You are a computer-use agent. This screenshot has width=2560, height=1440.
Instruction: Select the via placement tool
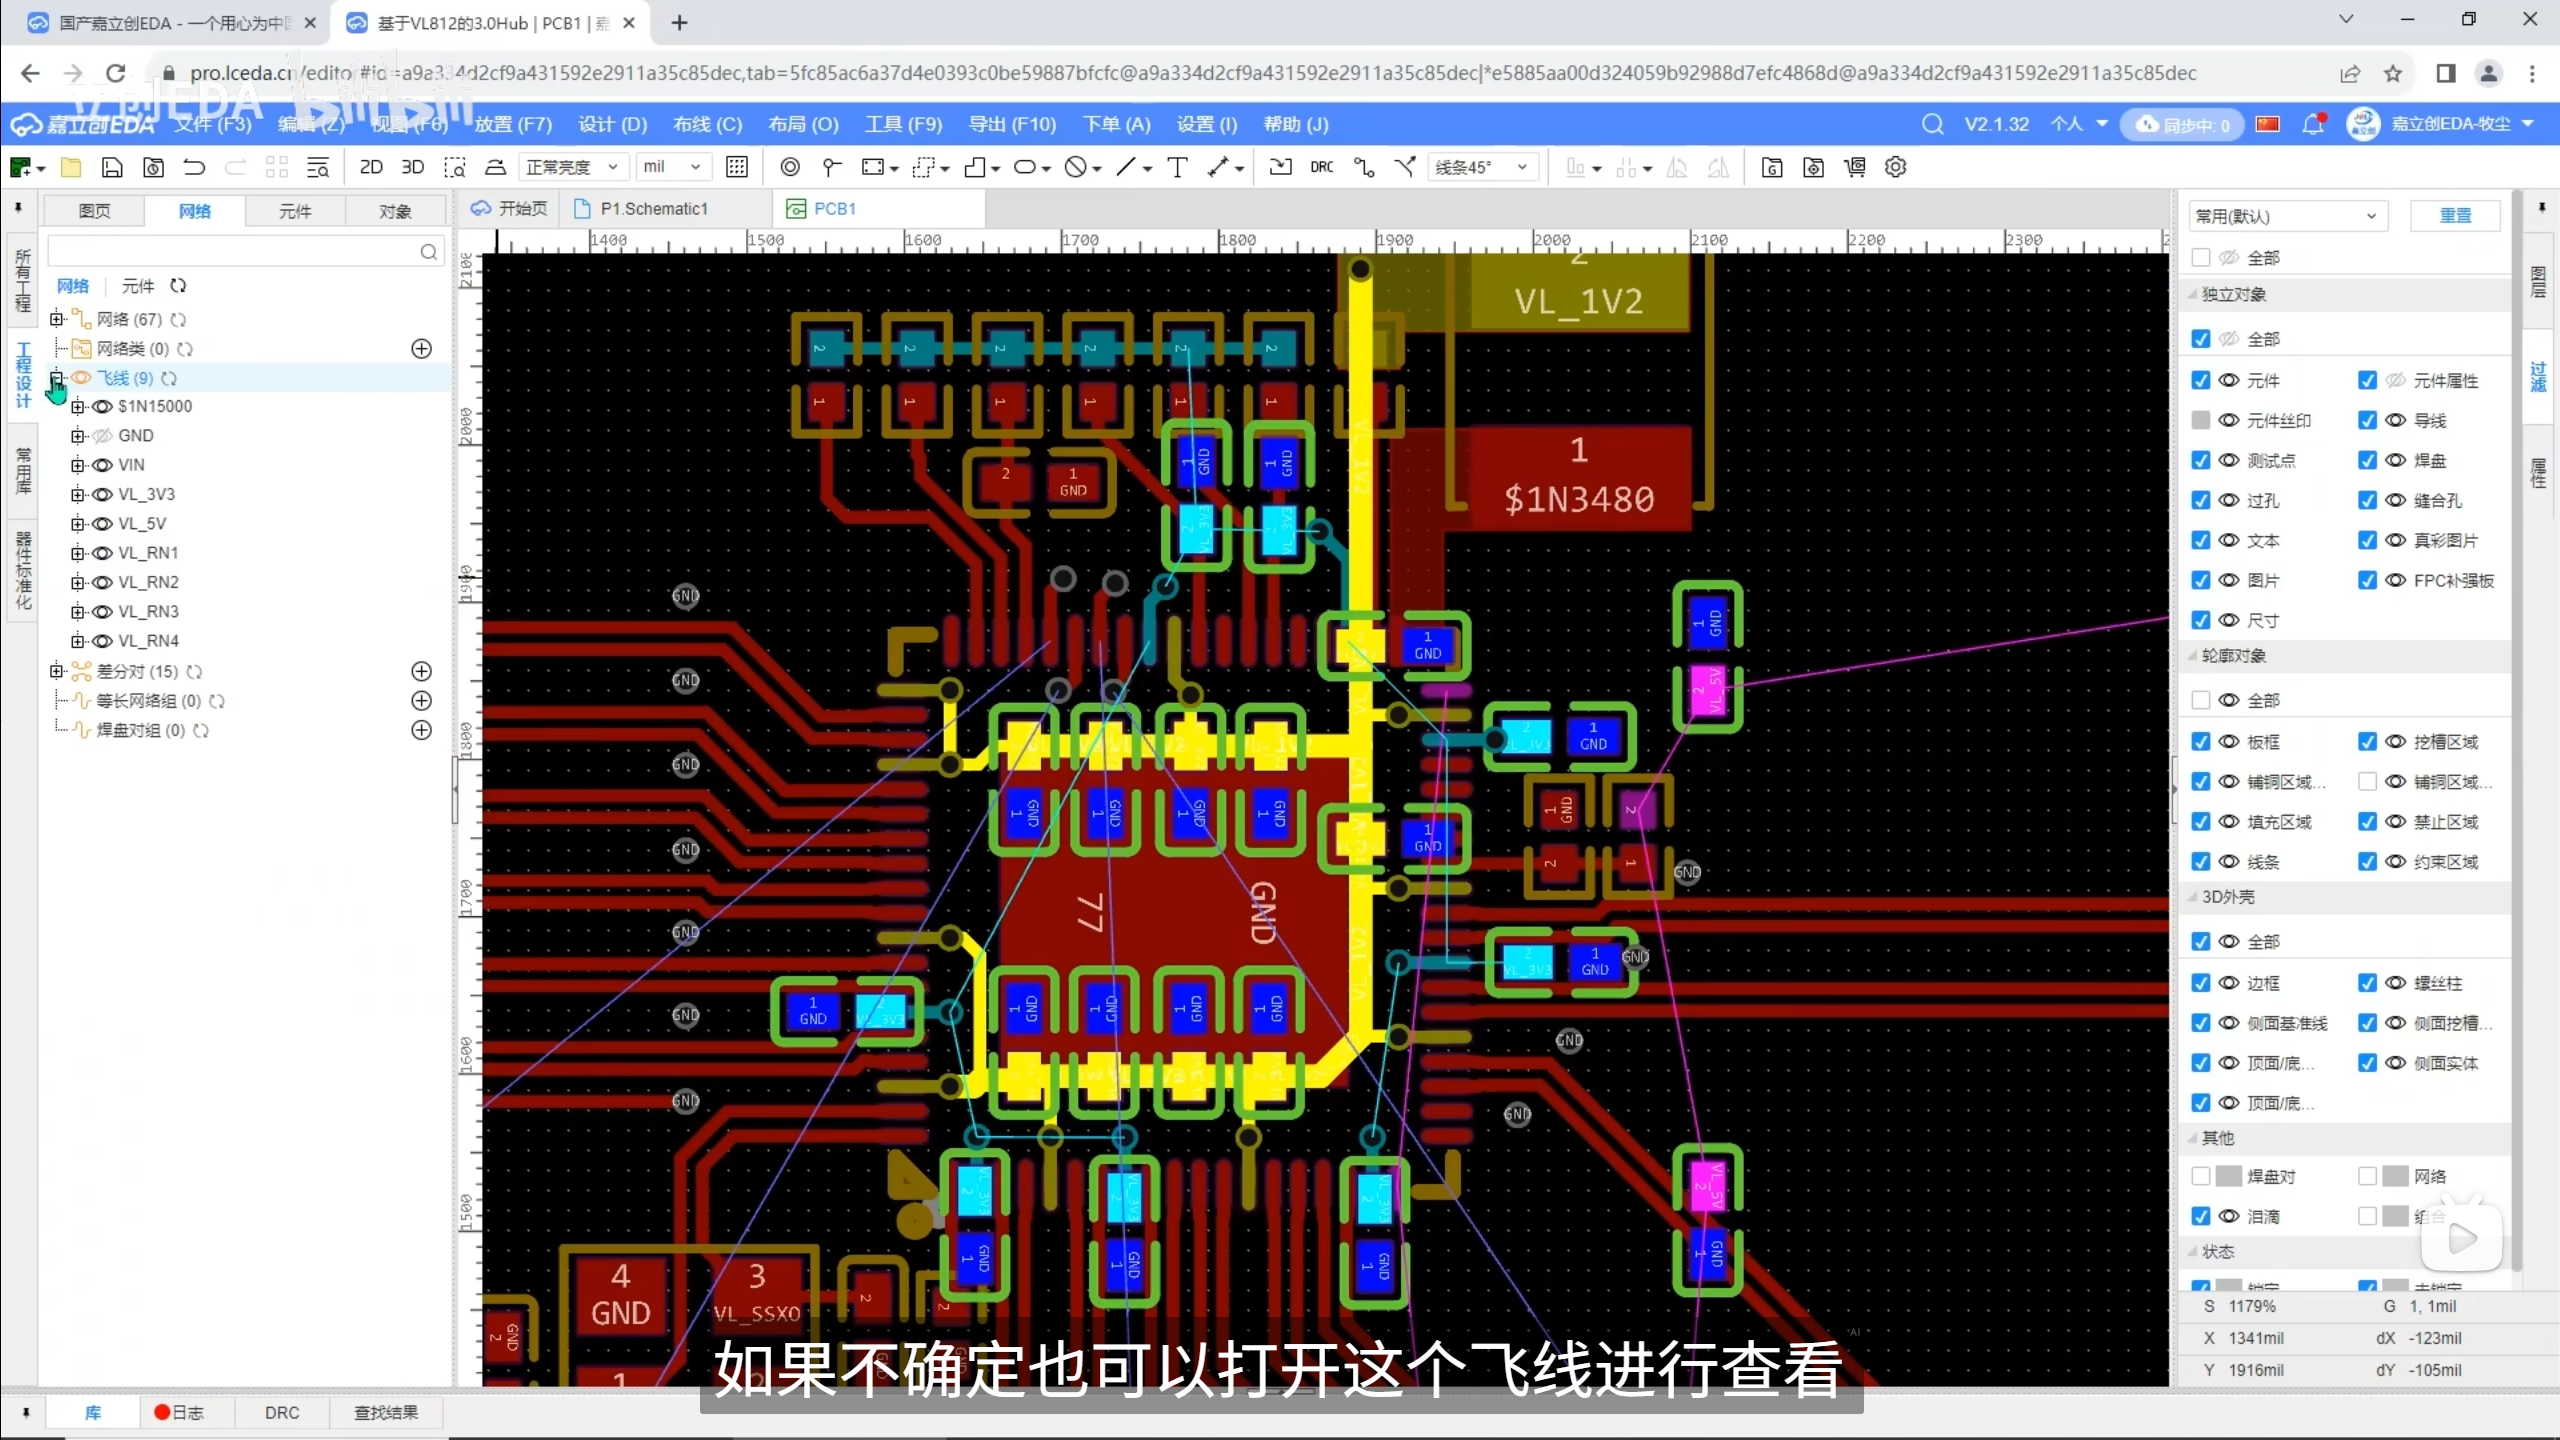(790, 167)
